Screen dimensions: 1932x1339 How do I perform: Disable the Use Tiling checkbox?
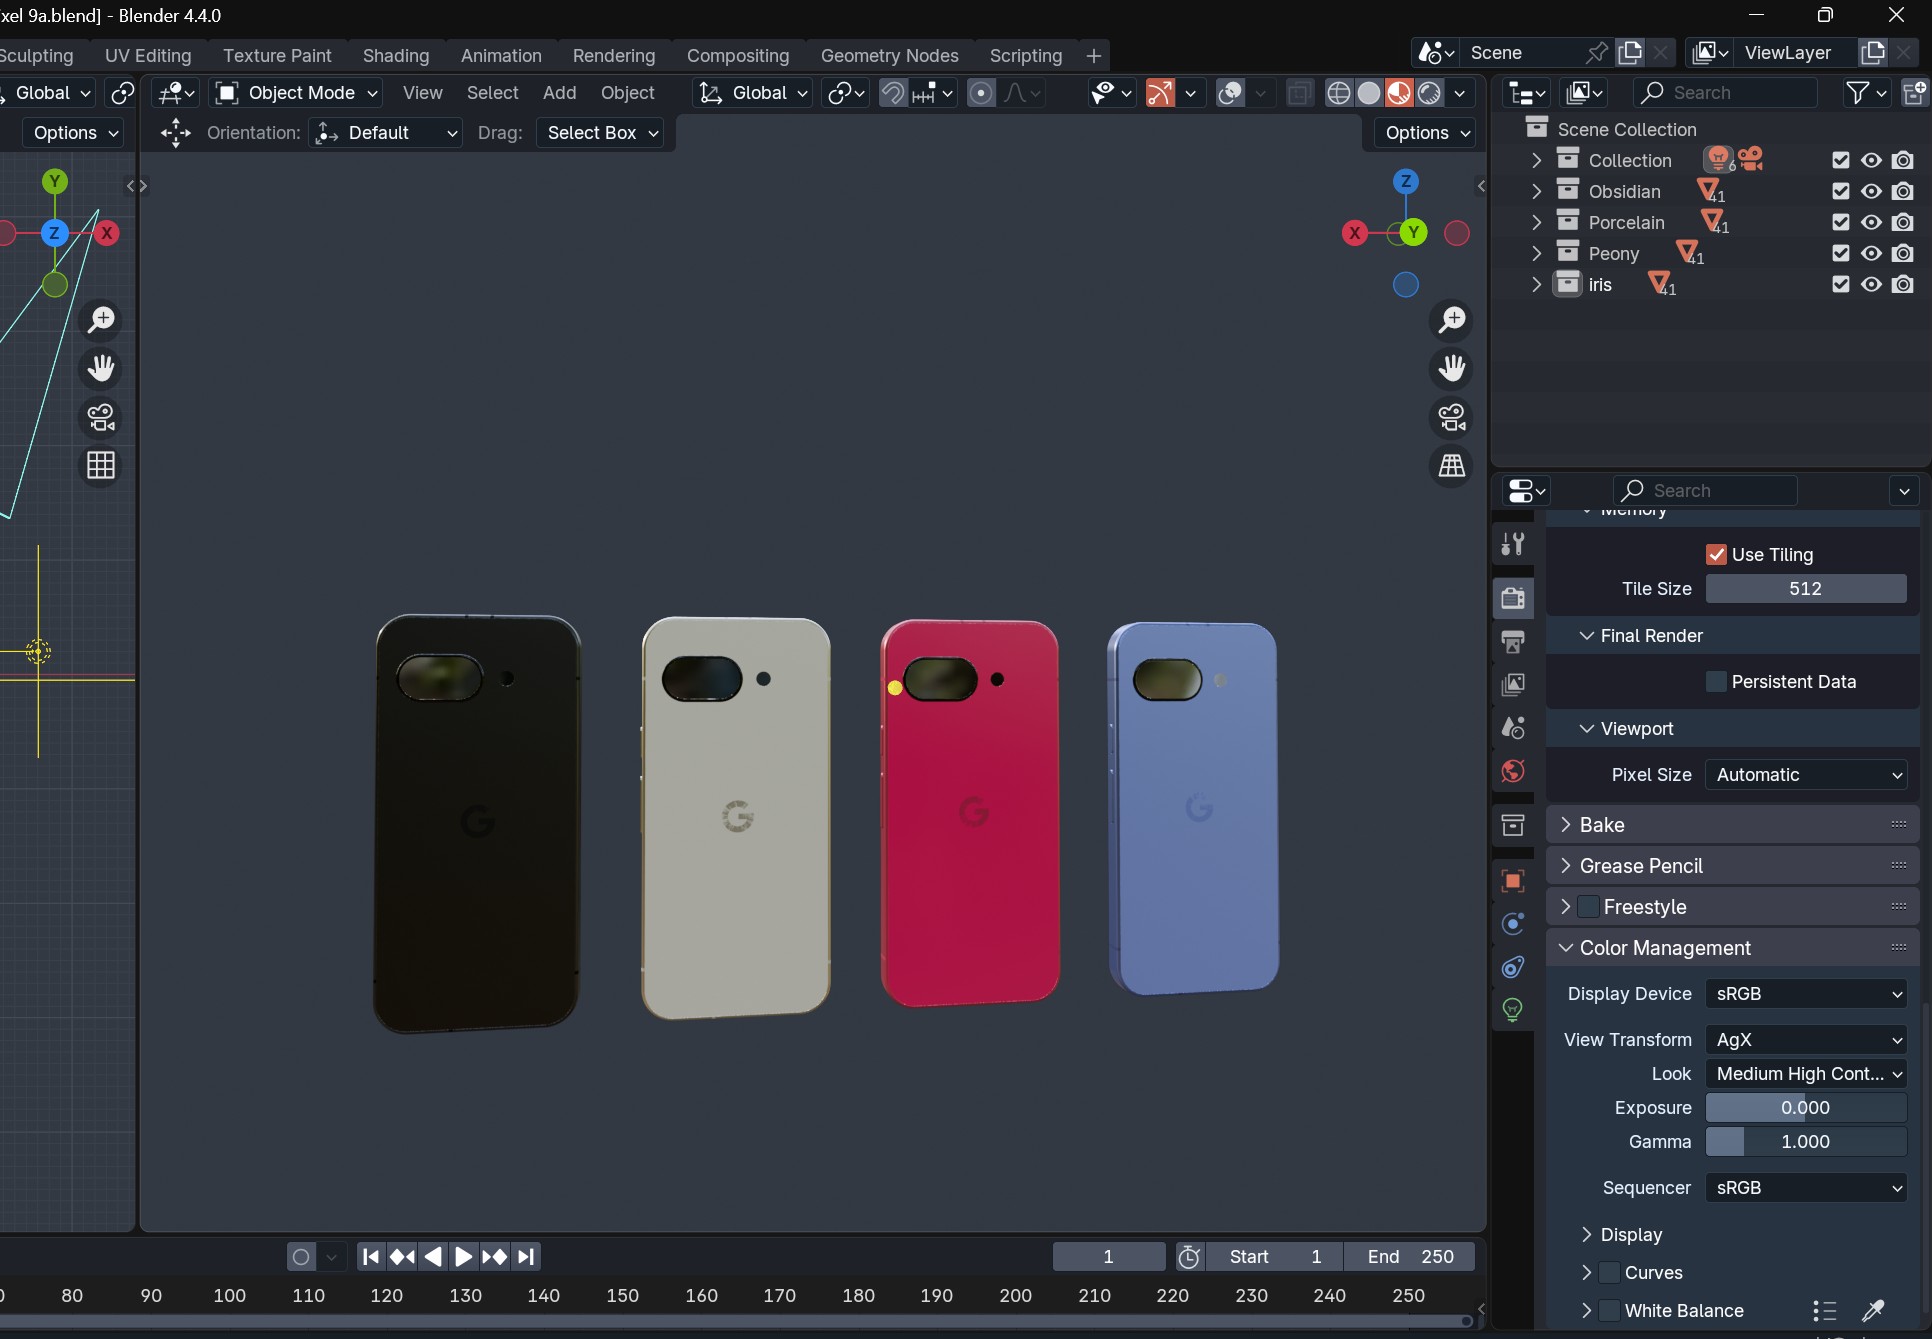1716,554
